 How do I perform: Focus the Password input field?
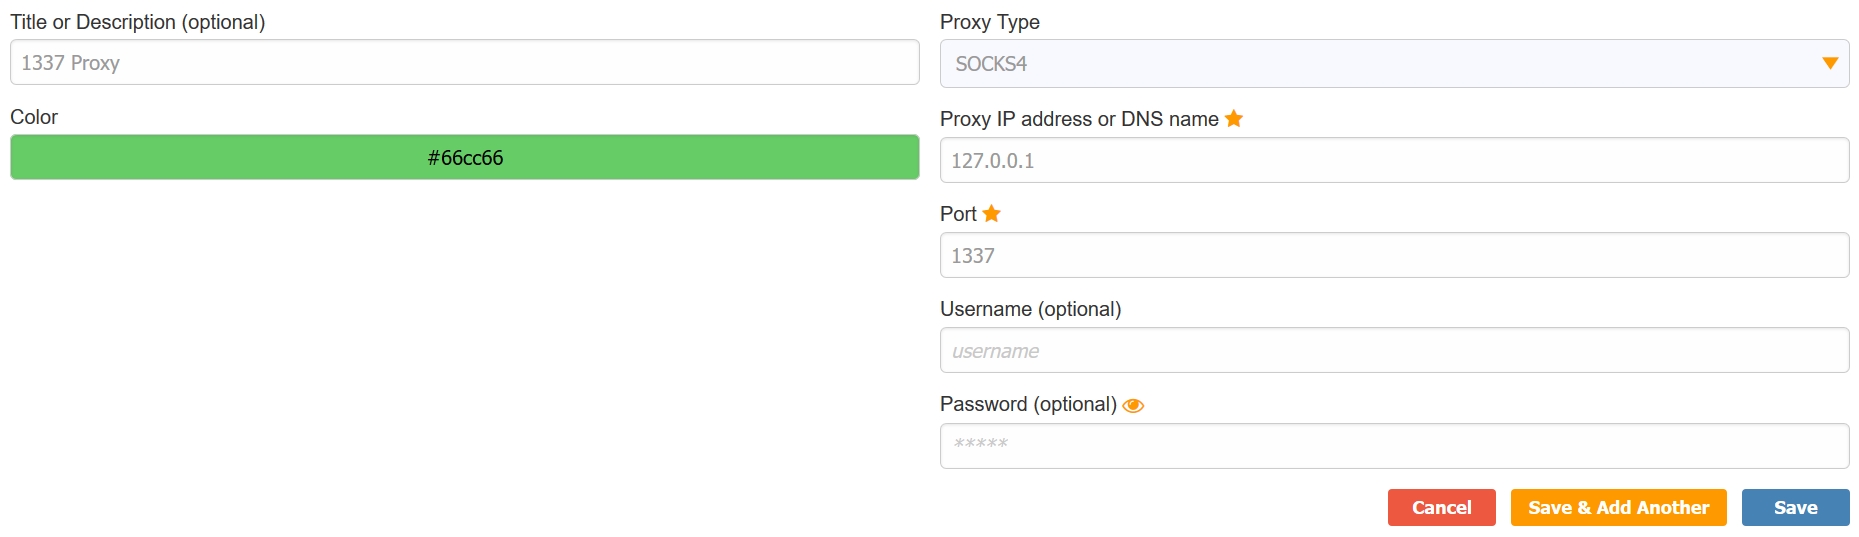click(x=1394, y=446)
